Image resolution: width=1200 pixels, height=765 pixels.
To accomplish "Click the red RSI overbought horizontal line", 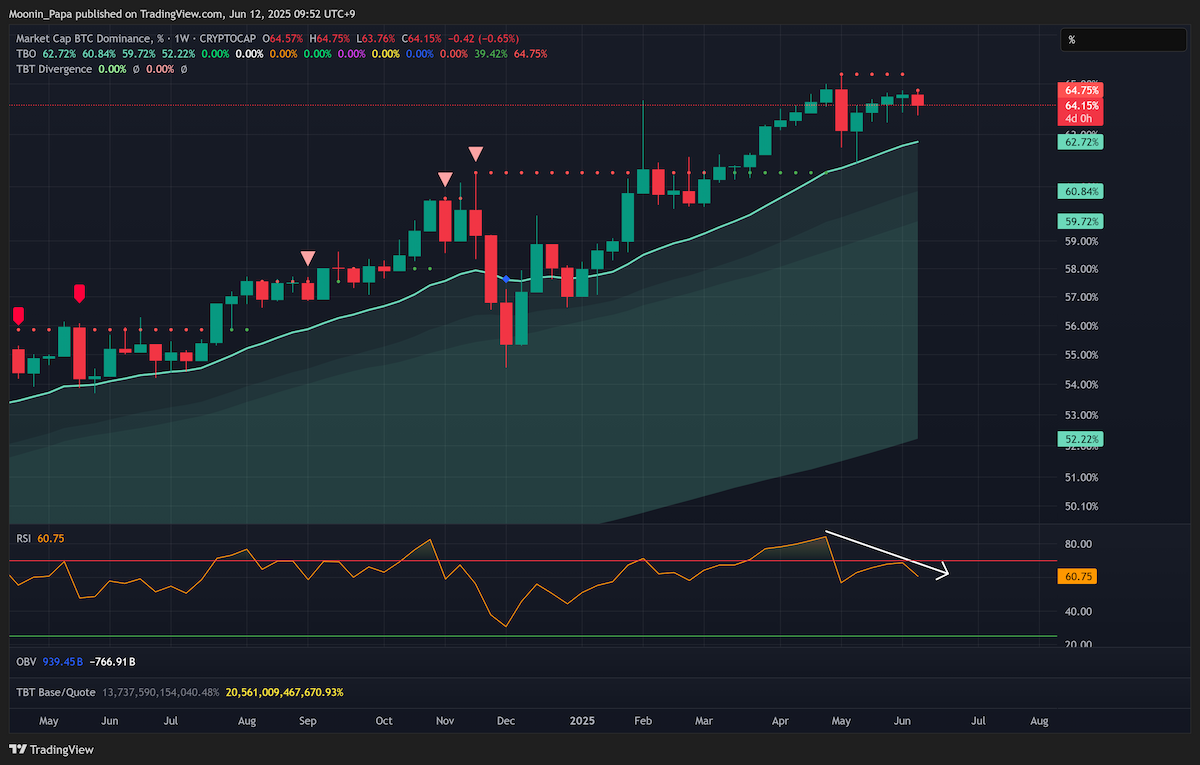I will [x=532, y=560].
